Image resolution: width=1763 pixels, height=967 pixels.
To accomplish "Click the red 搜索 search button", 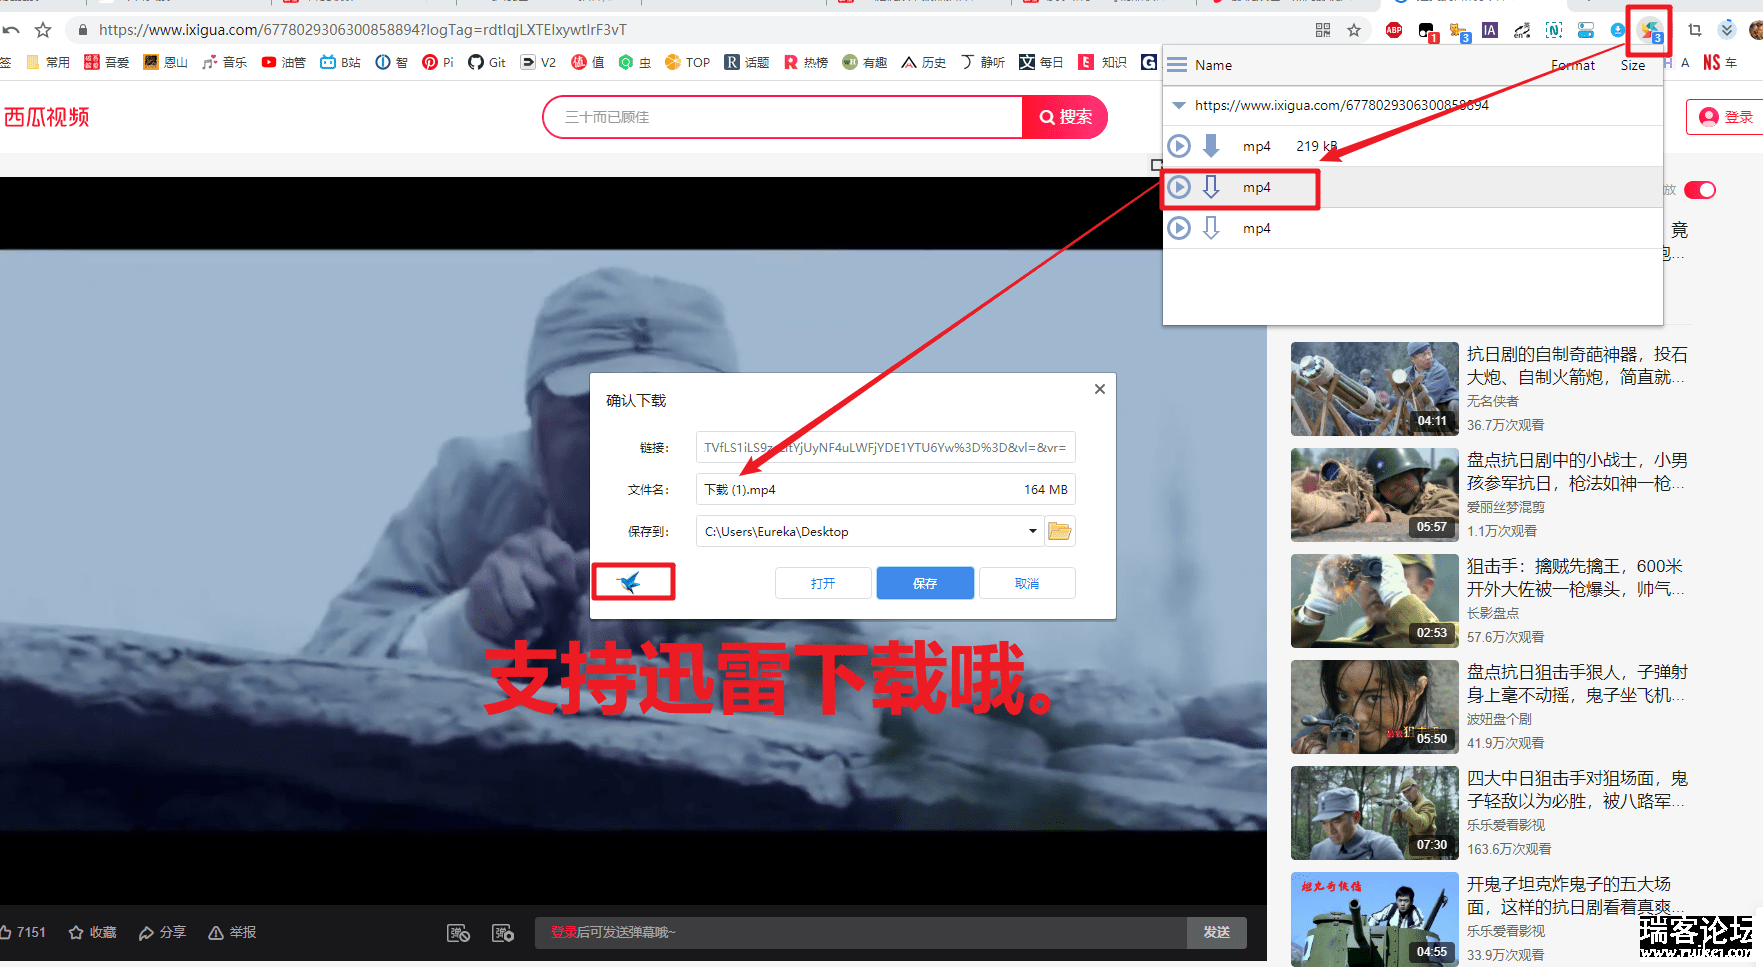I will tap(1065, 117).
